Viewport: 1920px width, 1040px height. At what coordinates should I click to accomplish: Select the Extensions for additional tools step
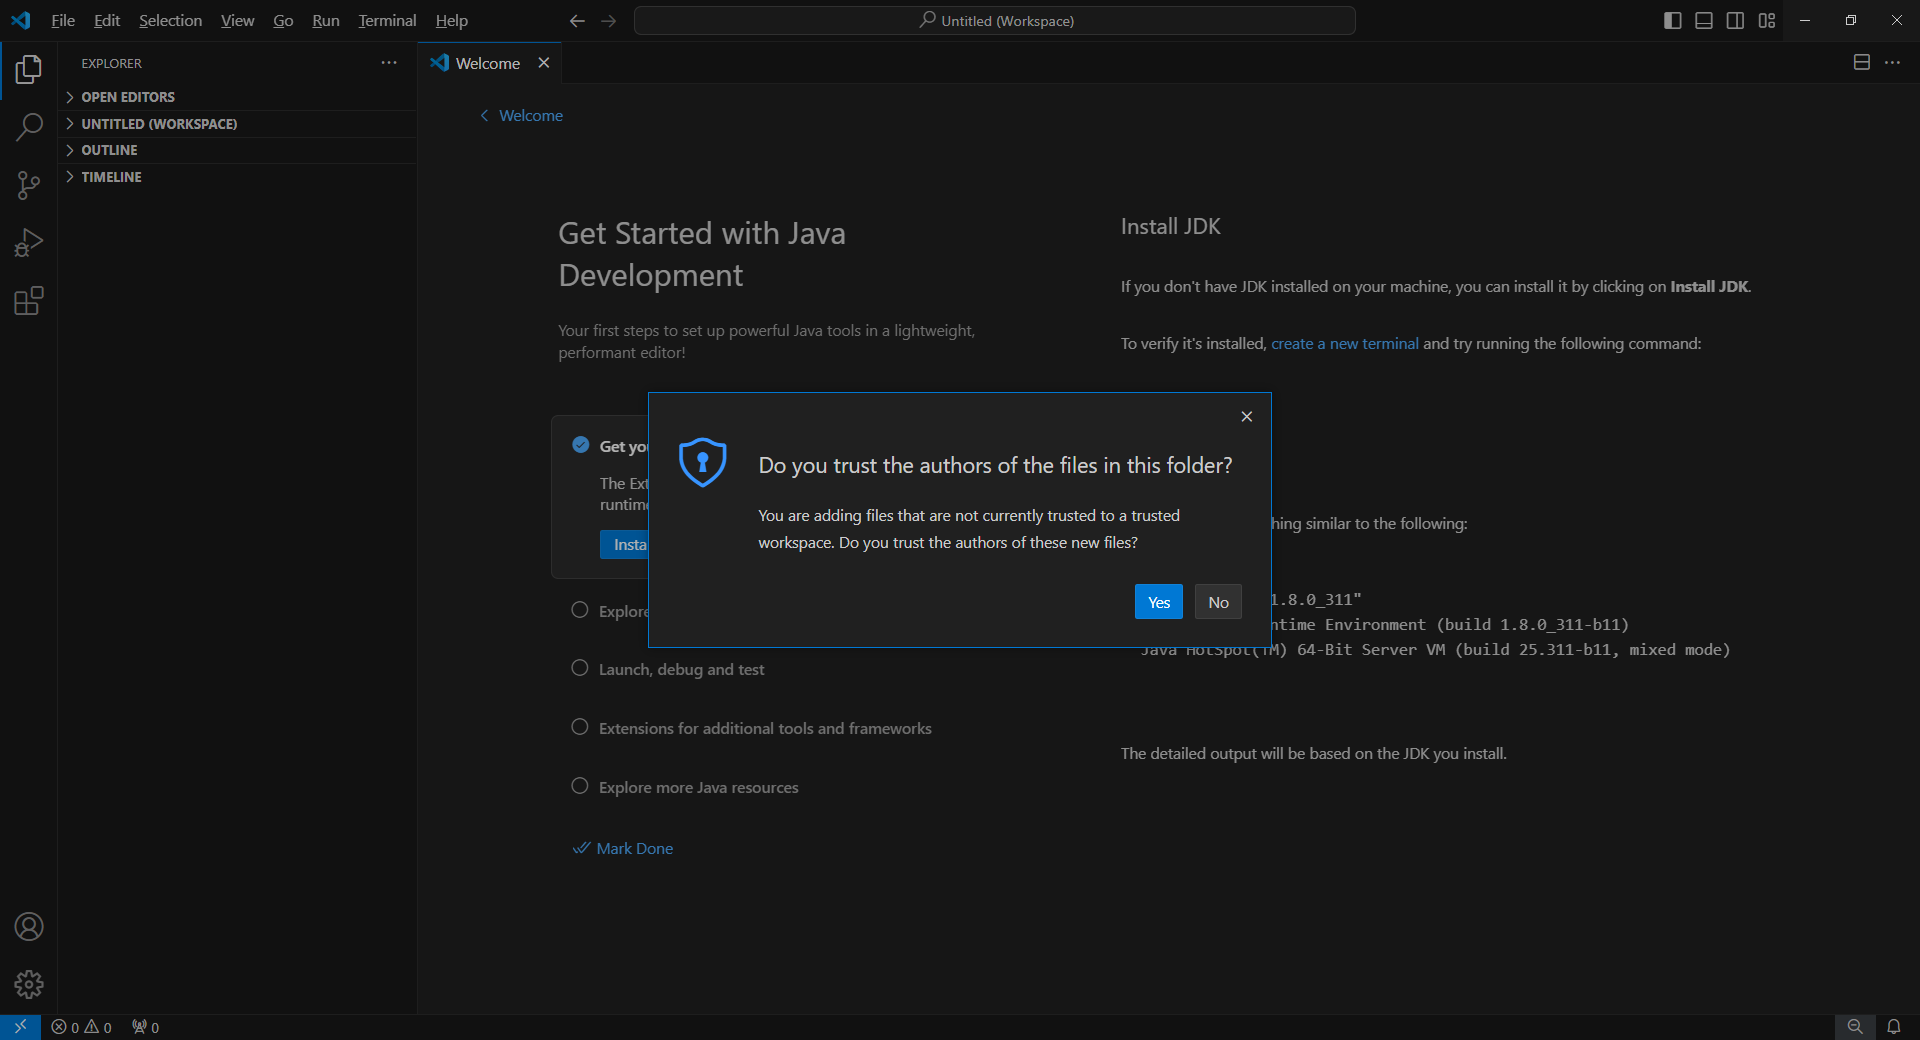coord(764,728)
